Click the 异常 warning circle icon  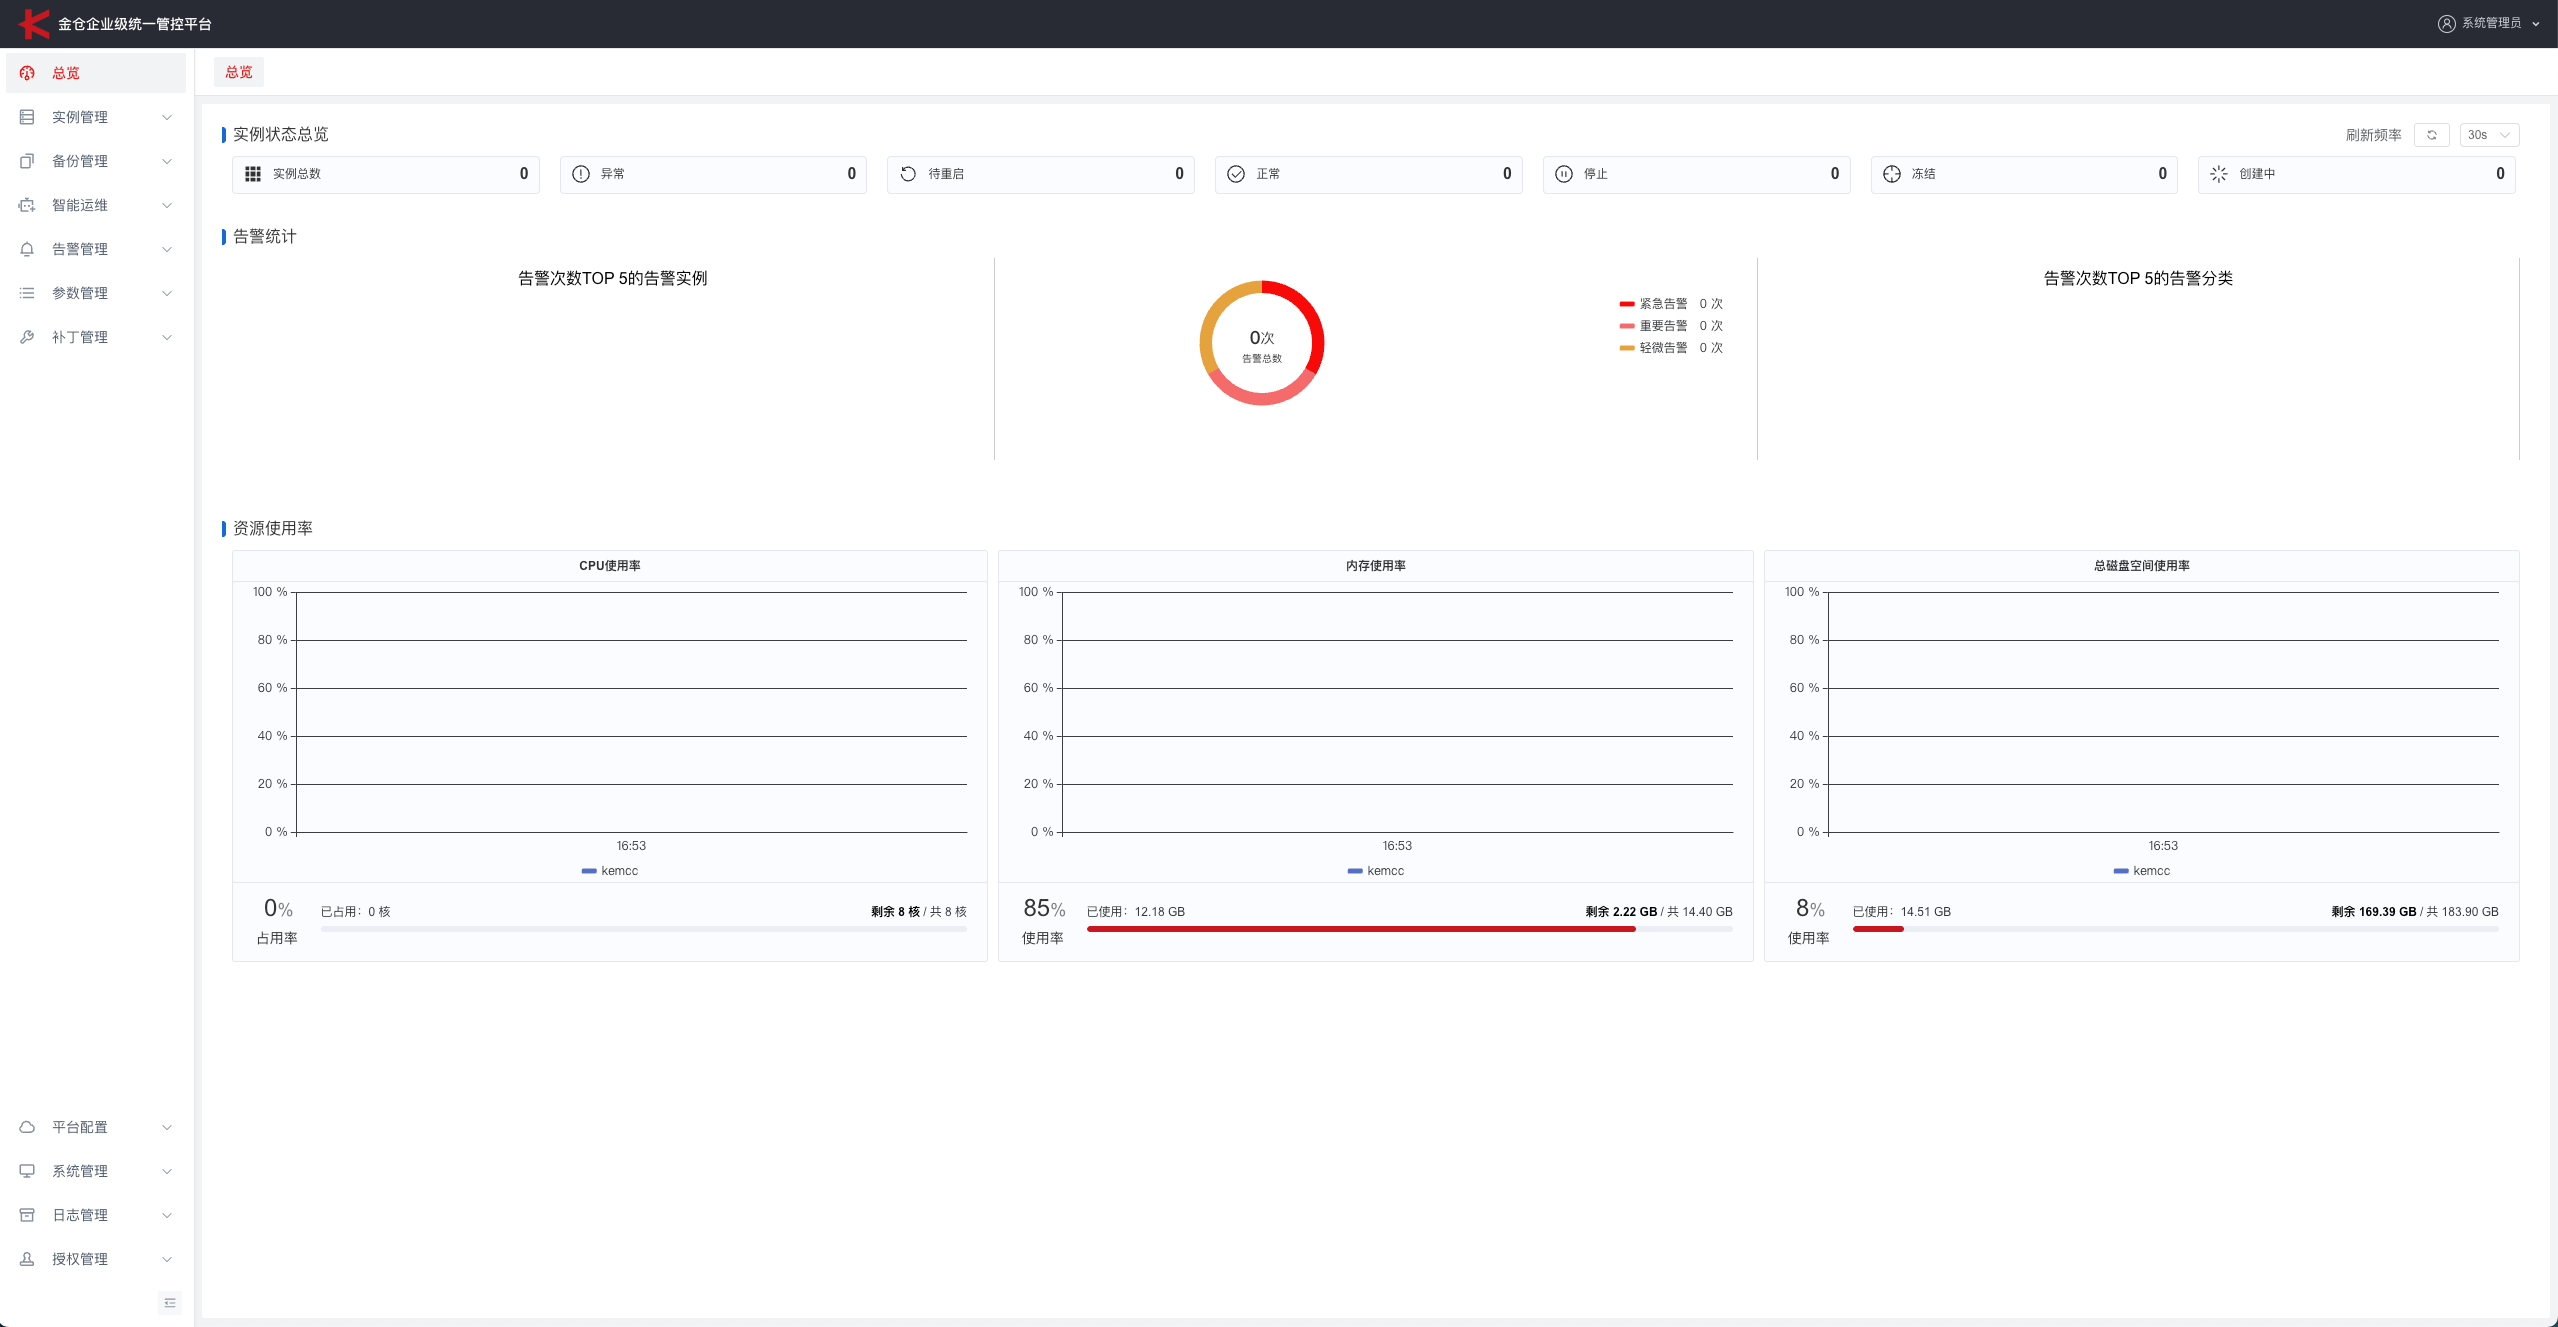[581, 174]
